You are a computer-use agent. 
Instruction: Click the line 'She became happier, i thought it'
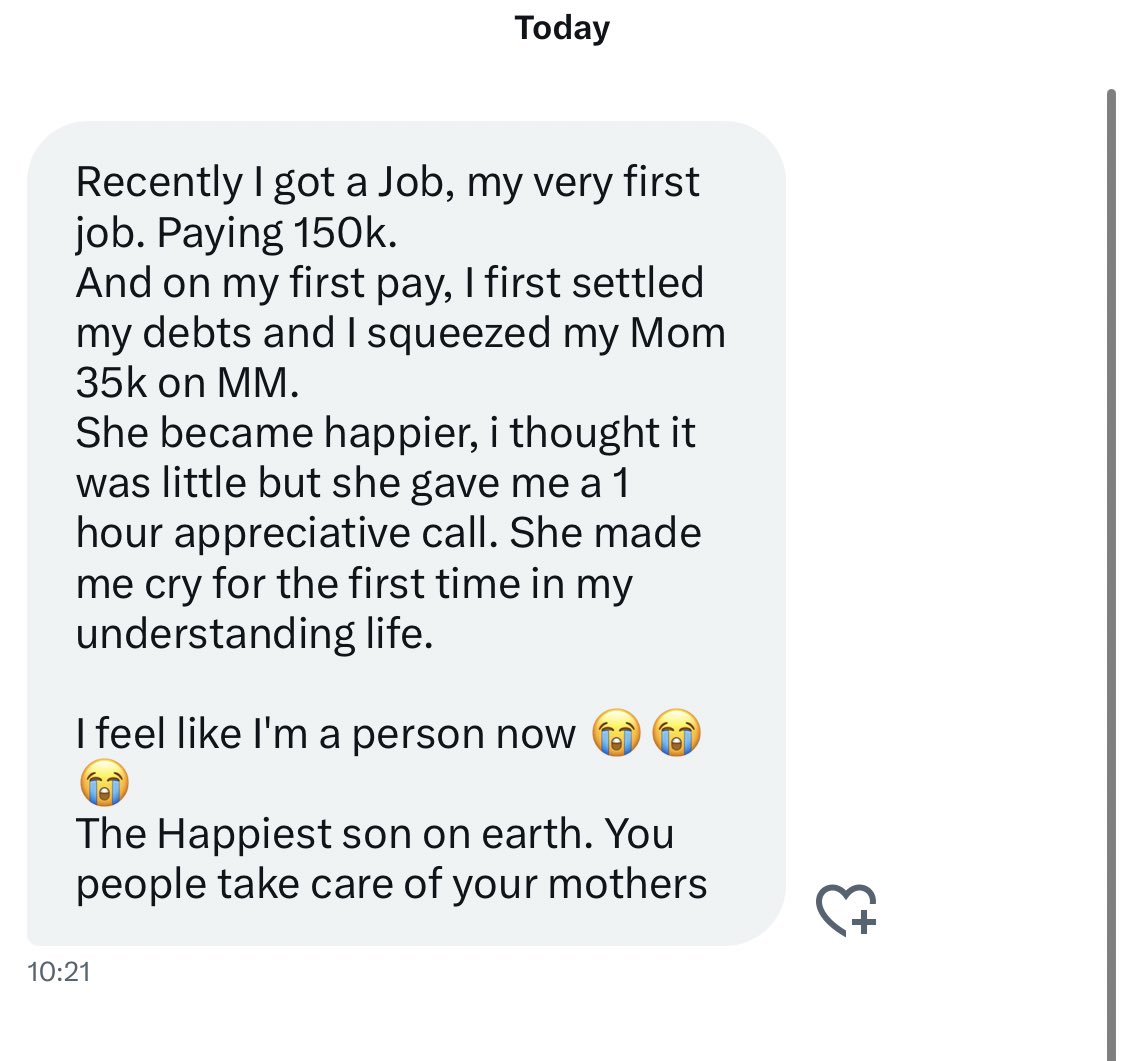(x=386, y=433)
